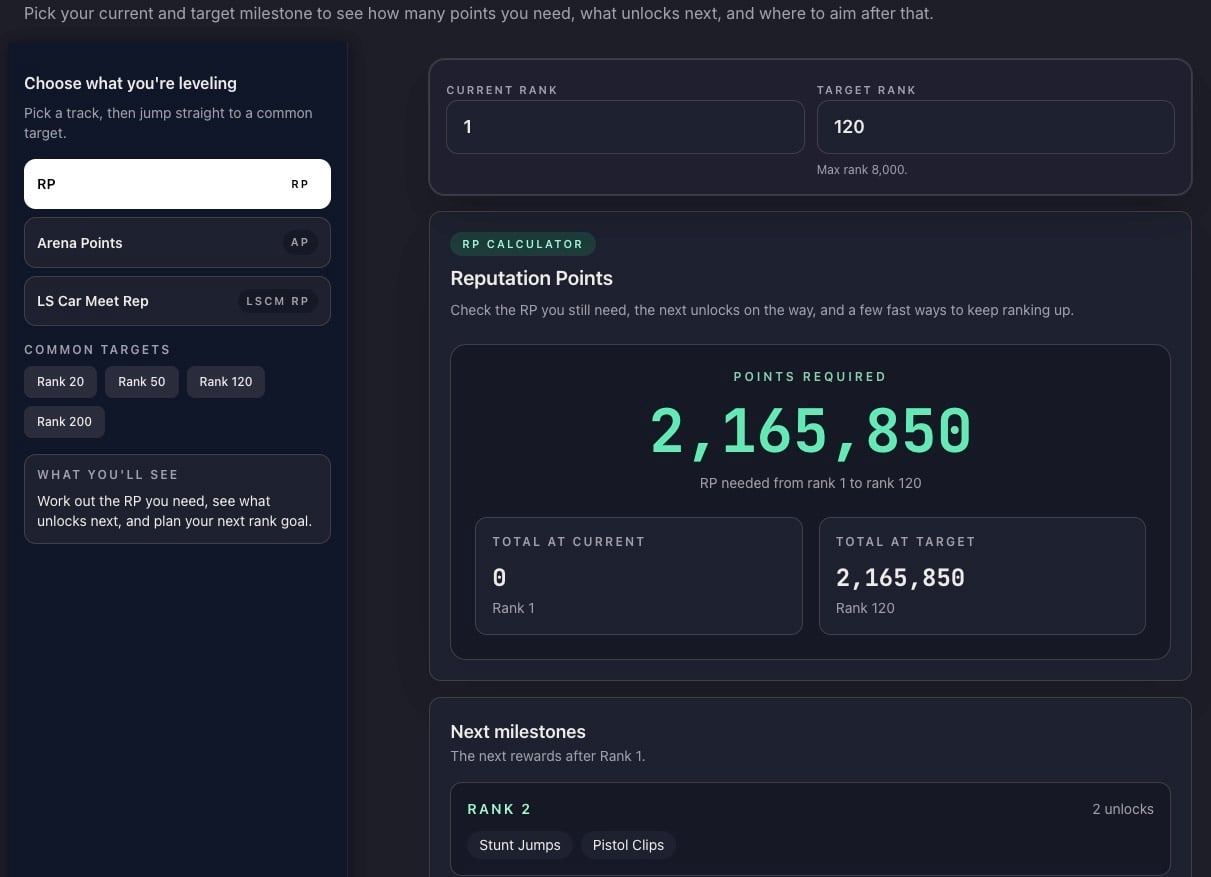Click the LSCM RP badge
The width and height of the screenshot is (1211, 877).
point(277,301)
